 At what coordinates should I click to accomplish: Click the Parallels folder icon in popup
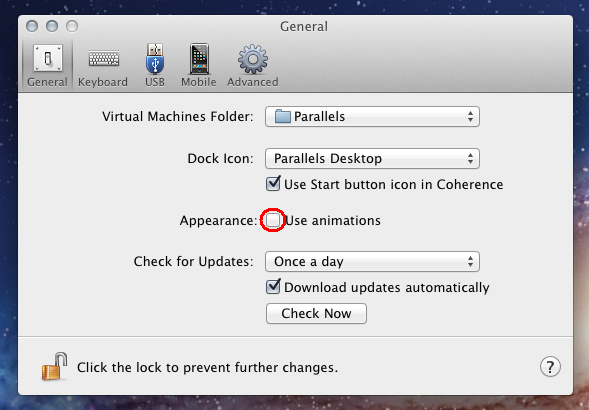click(282, 116)
